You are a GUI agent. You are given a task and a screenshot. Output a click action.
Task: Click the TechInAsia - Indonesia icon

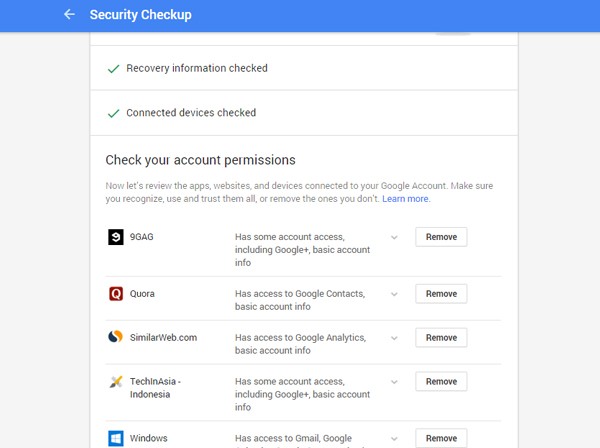click(x=116, y=381)
